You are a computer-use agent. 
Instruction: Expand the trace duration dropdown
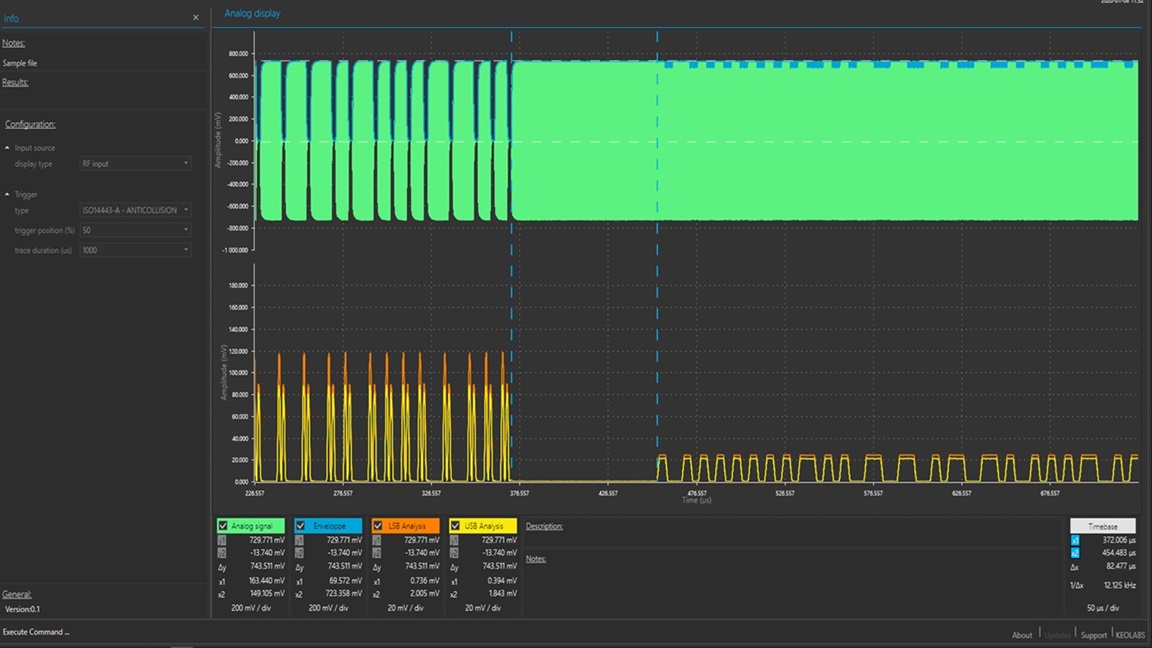[x=135, y=250]
